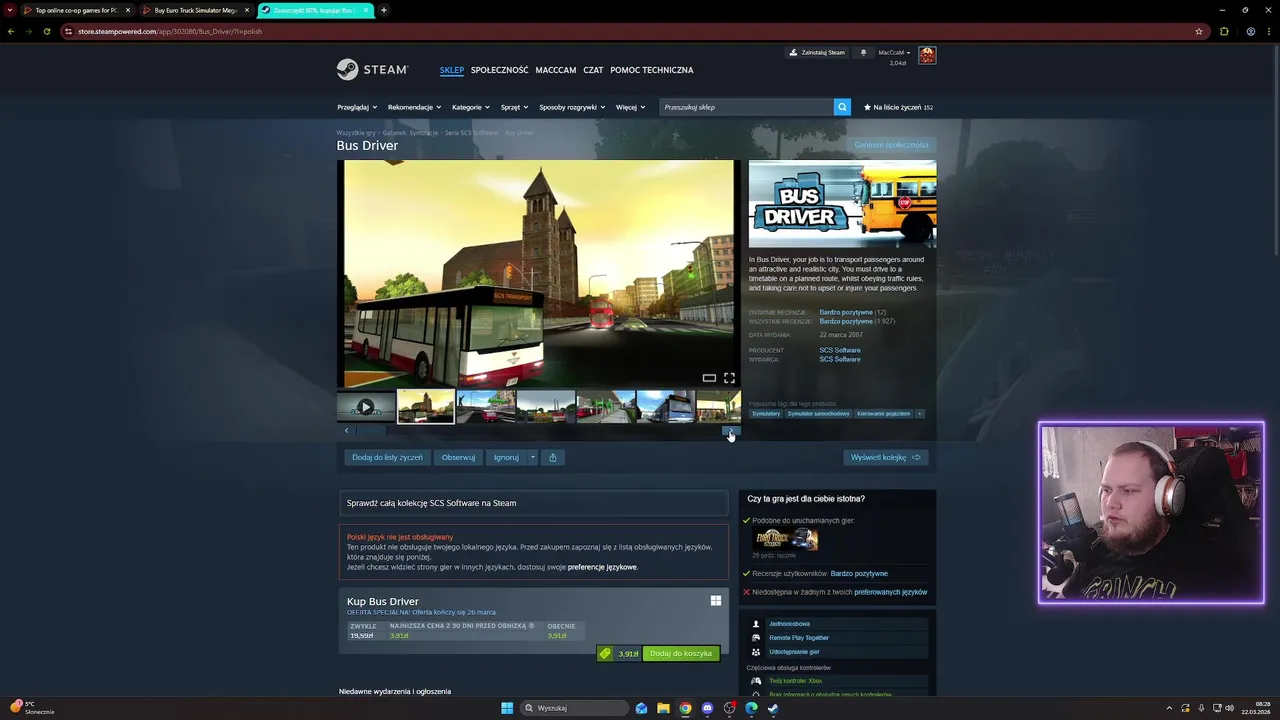1280x720 pixels.
Task: Open Centrum społeczności button
Action: click(x=891, y=145)
